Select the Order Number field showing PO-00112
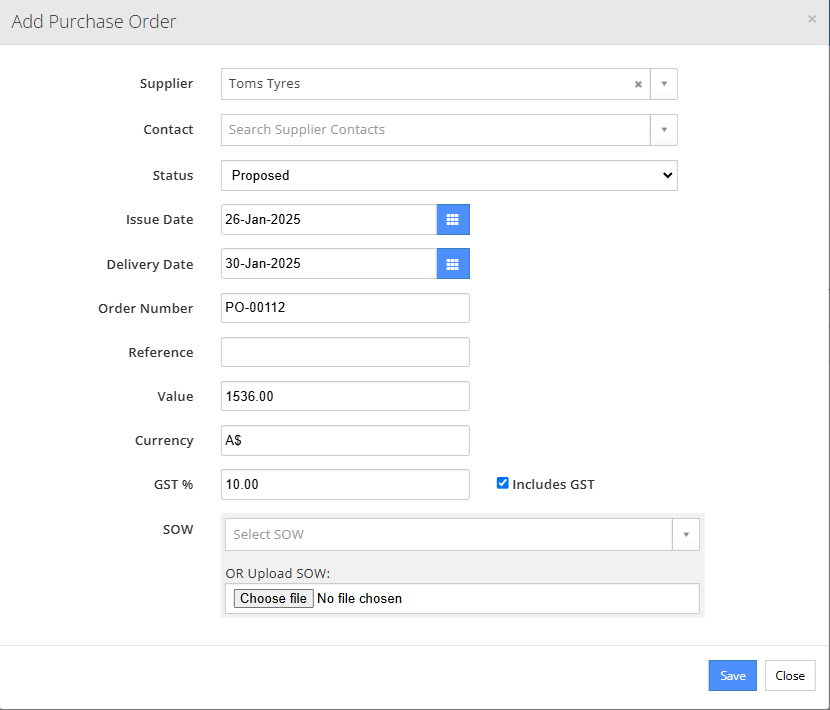This screenshot has width=830, height=710. point(344,308)
